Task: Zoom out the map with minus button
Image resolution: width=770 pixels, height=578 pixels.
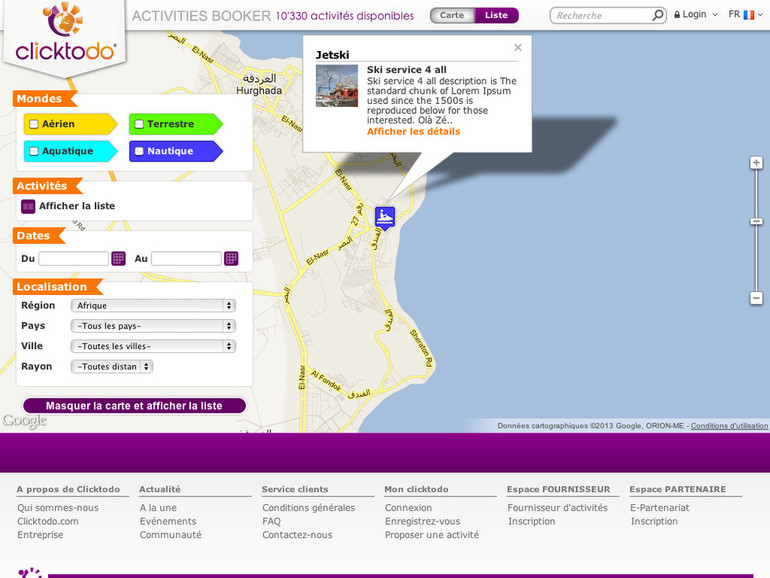Action: click(756, 298)
